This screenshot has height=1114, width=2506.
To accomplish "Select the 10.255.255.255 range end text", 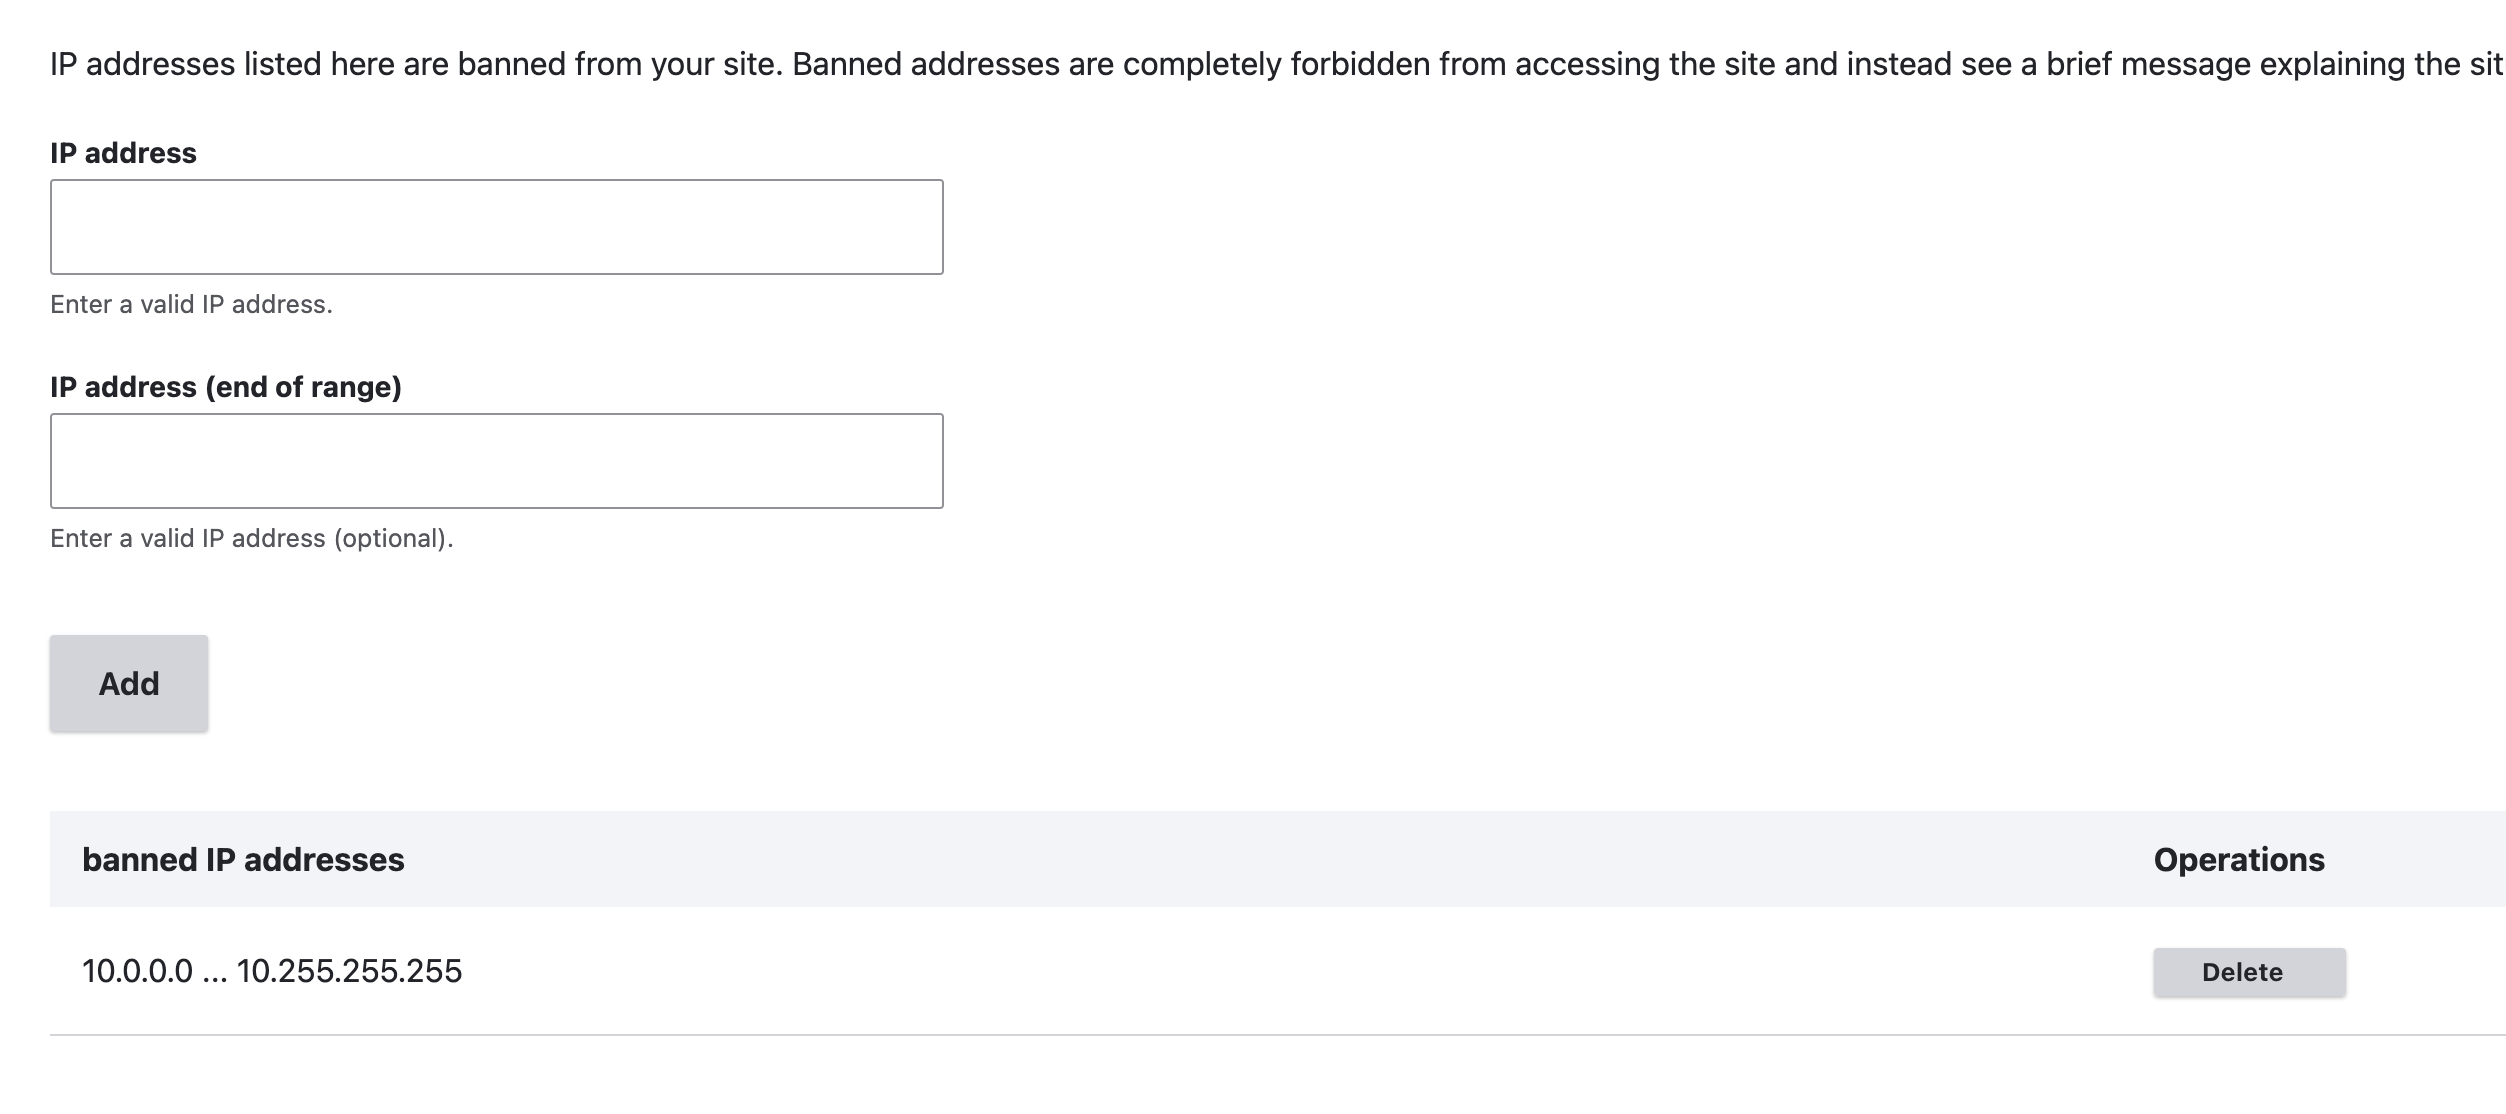I will coord(348,968).
